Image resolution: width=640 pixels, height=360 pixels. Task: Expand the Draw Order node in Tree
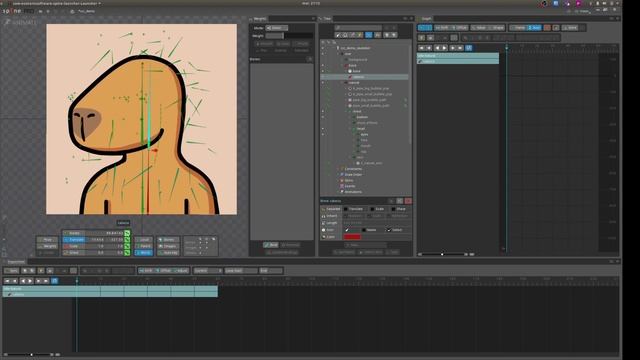tap(338, 175)
